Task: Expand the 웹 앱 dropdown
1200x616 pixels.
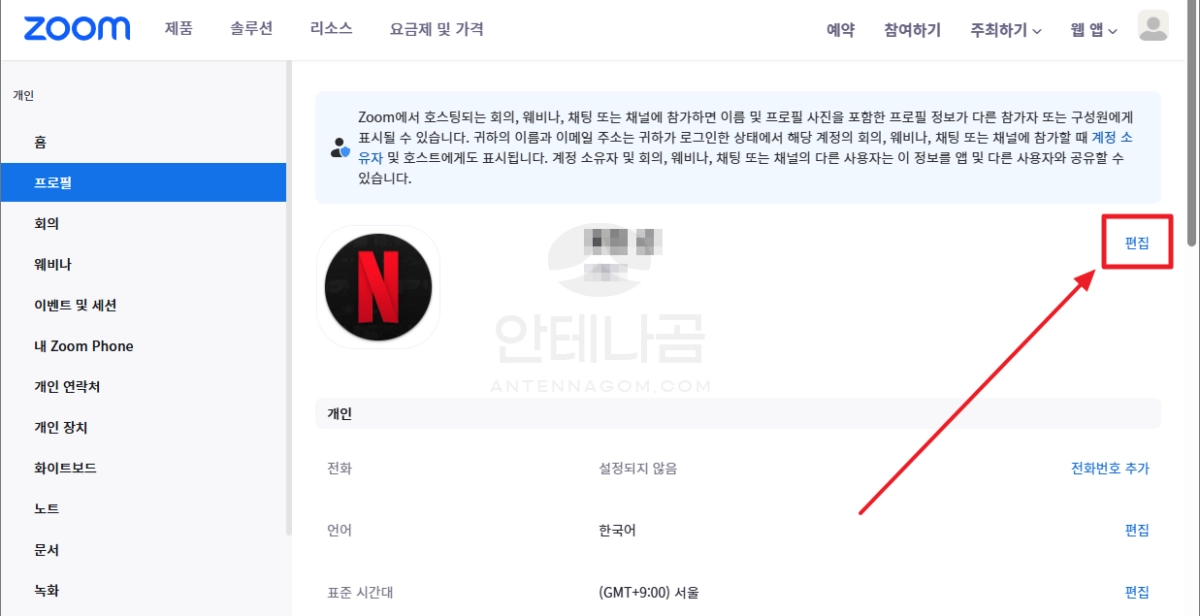Action: pyautogui.click(x=1093, y=30)
